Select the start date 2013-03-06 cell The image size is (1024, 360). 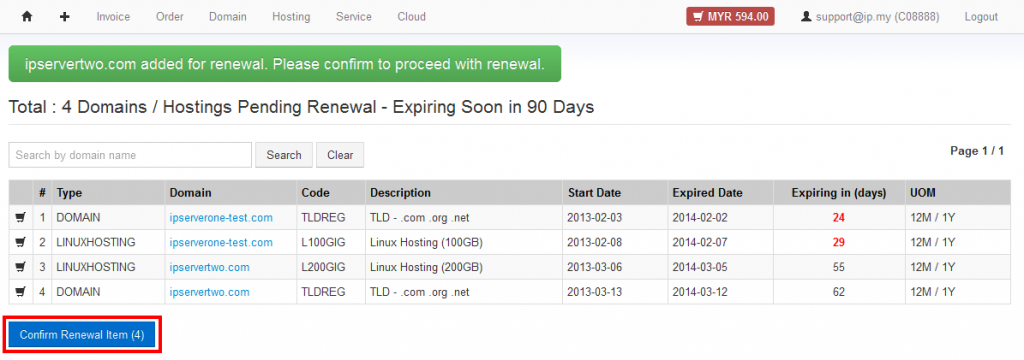coord(615,267)
